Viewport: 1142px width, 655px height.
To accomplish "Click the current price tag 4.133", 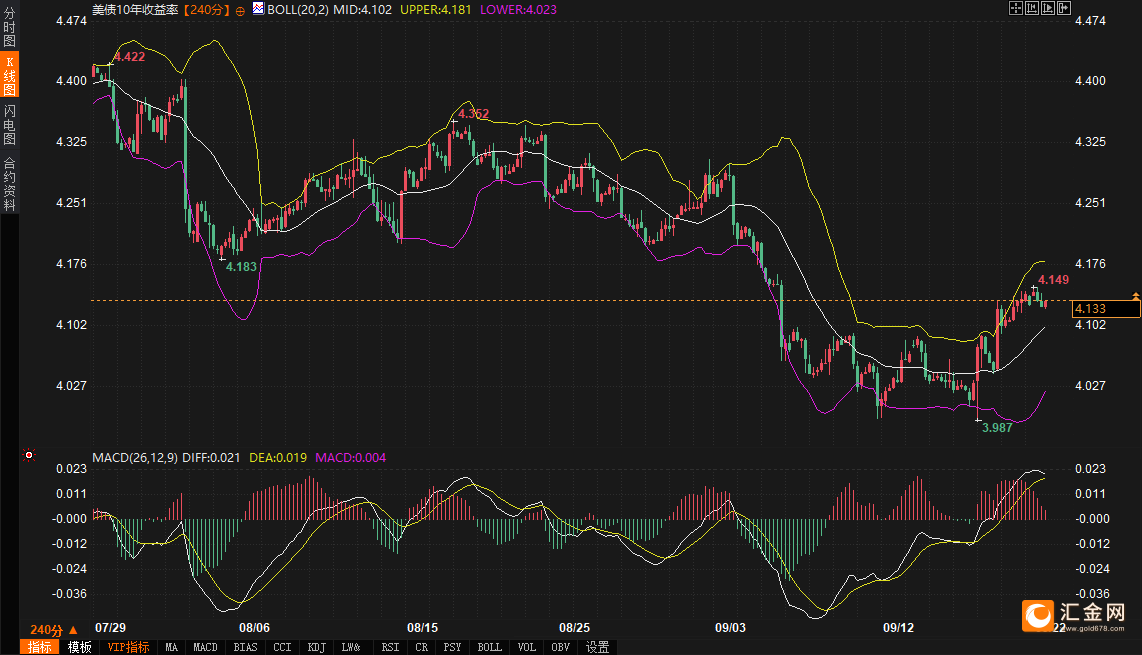I will tap(1106, 309).
